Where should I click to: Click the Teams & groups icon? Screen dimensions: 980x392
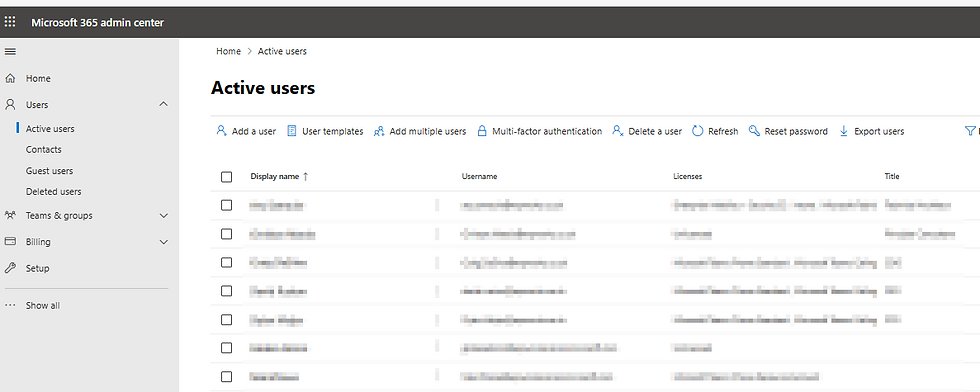[10, 215]
